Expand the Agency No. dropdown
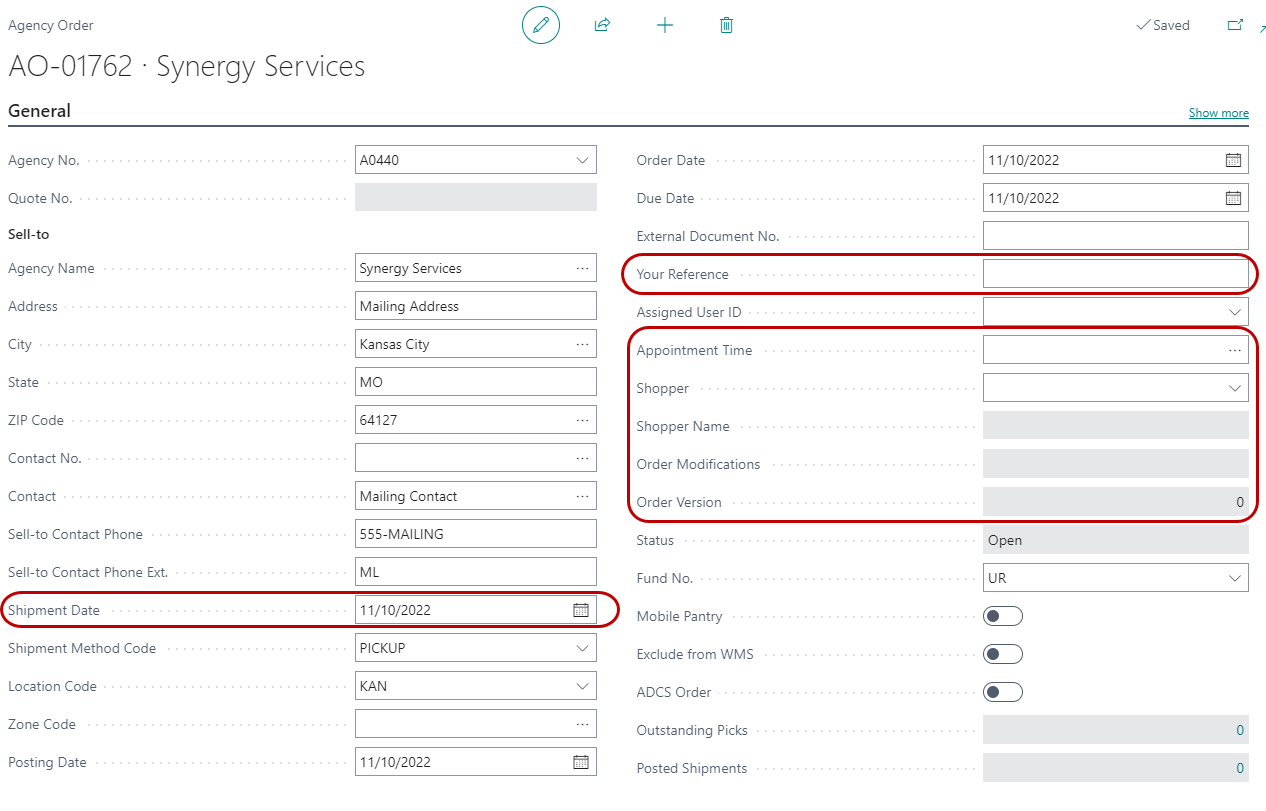The image size is (1266, 811). [582, 160]
